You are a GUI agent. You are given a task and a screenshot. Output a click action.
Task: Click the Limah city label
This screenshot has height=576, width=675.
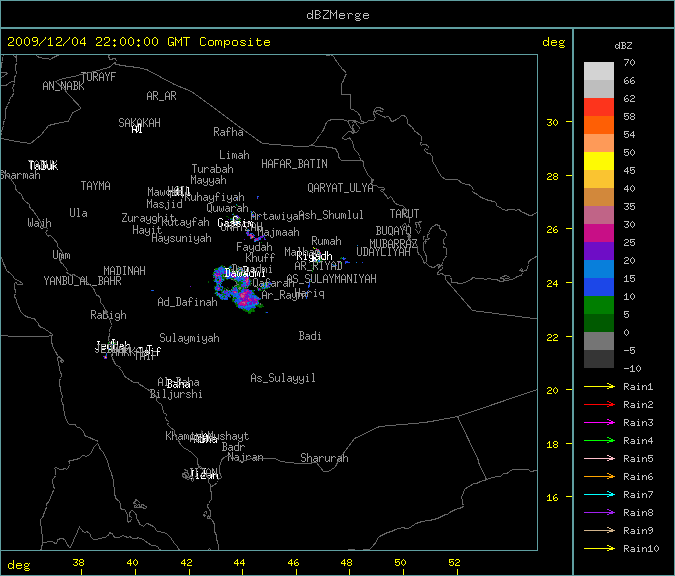point(234,155)
